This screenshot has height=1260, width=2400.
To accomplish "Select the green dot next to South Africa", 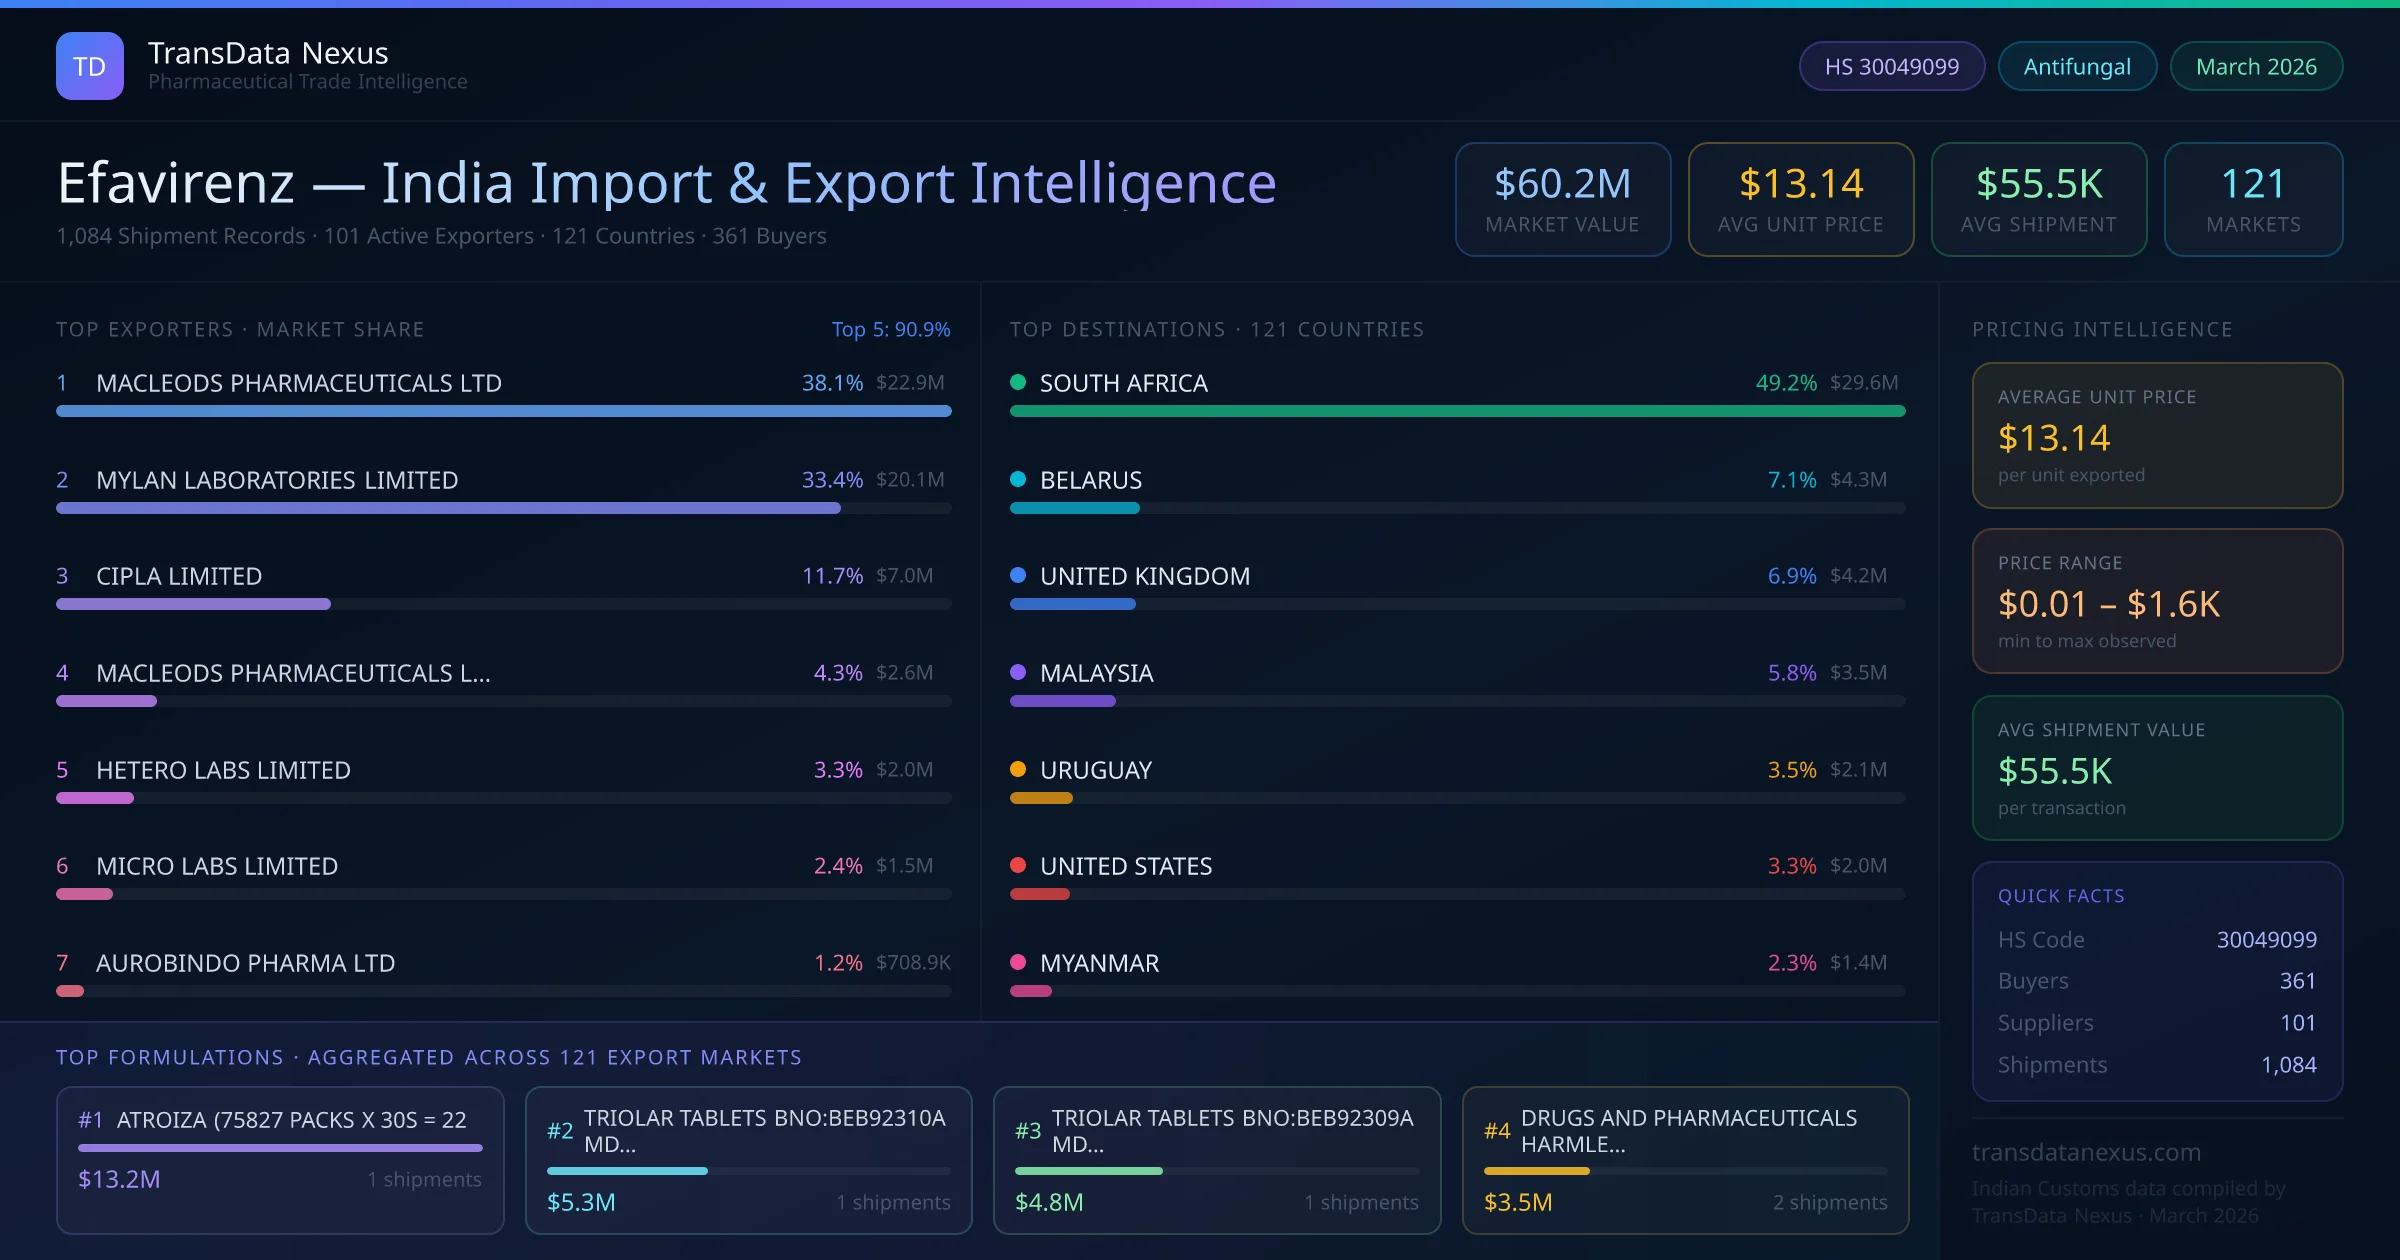I will [1018, 382].
